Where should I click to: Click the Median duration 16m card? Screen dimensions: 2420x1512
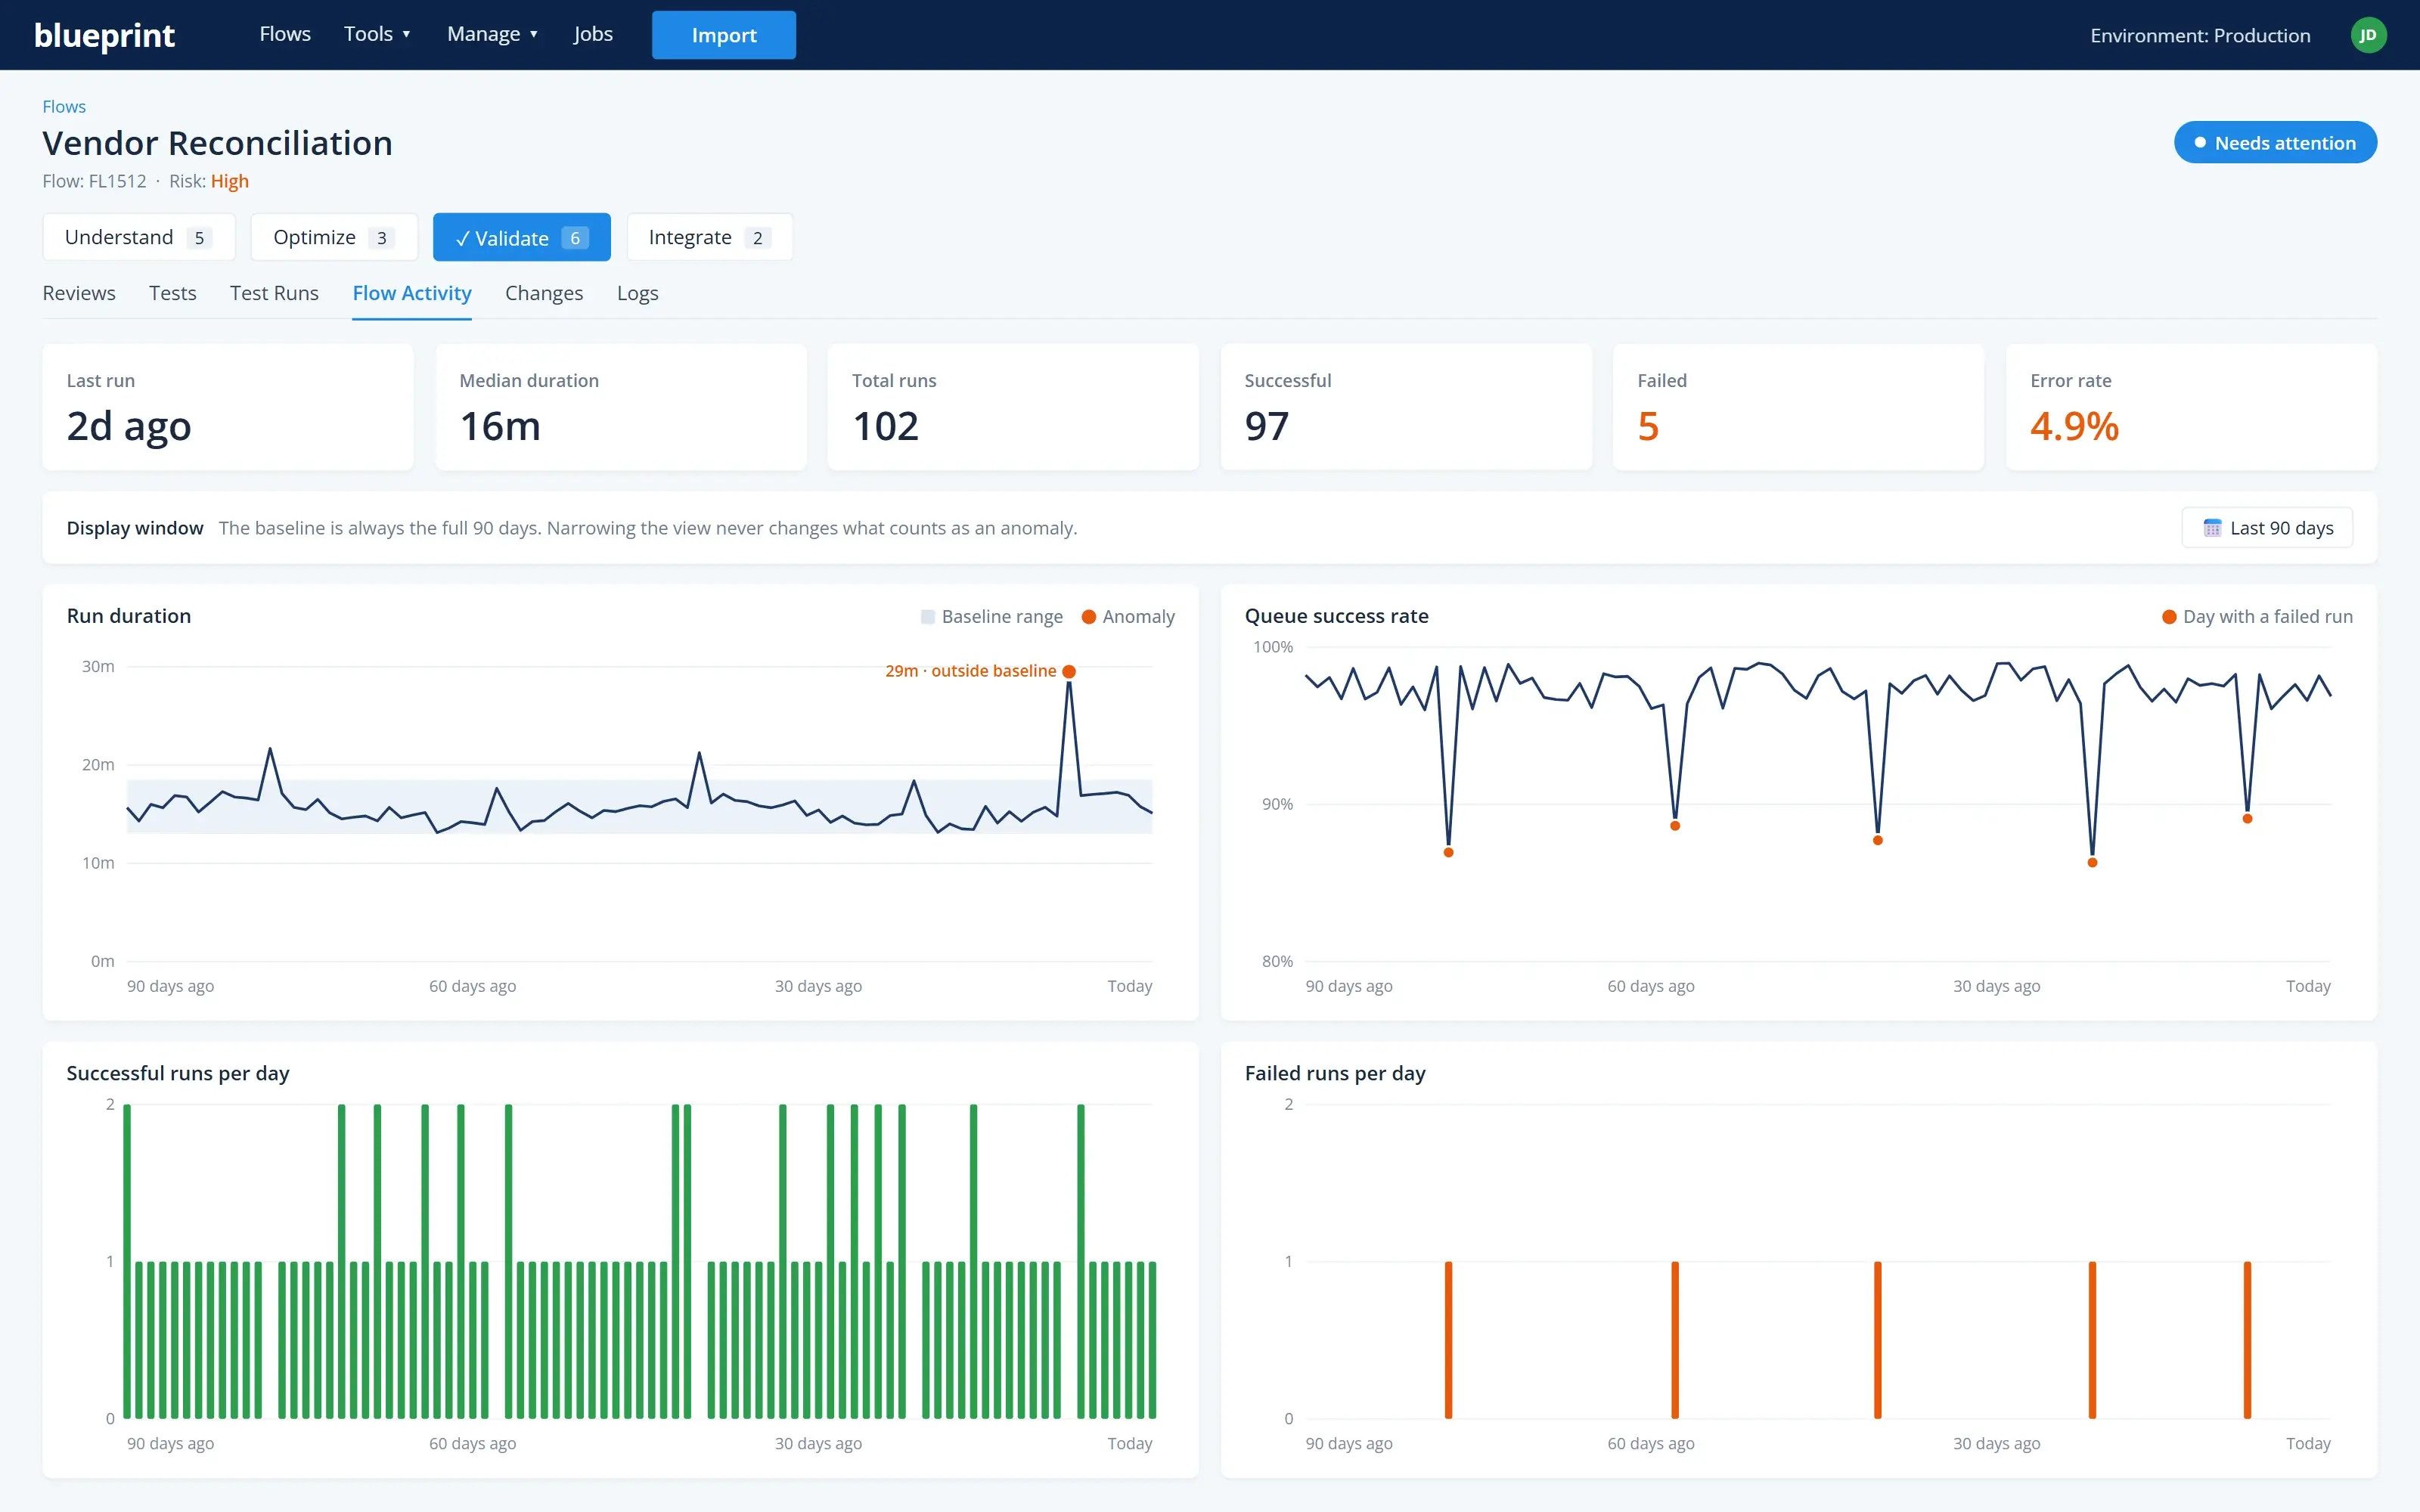[x=621, y=407]
